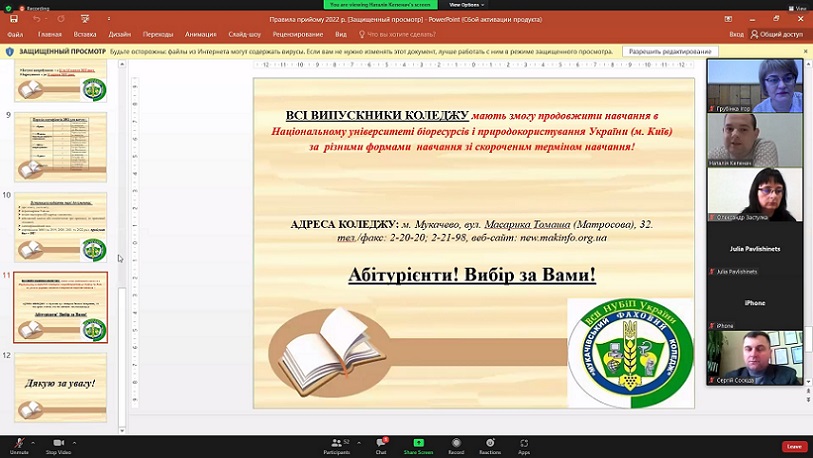Open the Файл menu
Screen dimensions: 813x458
click(x=15, y=34)
